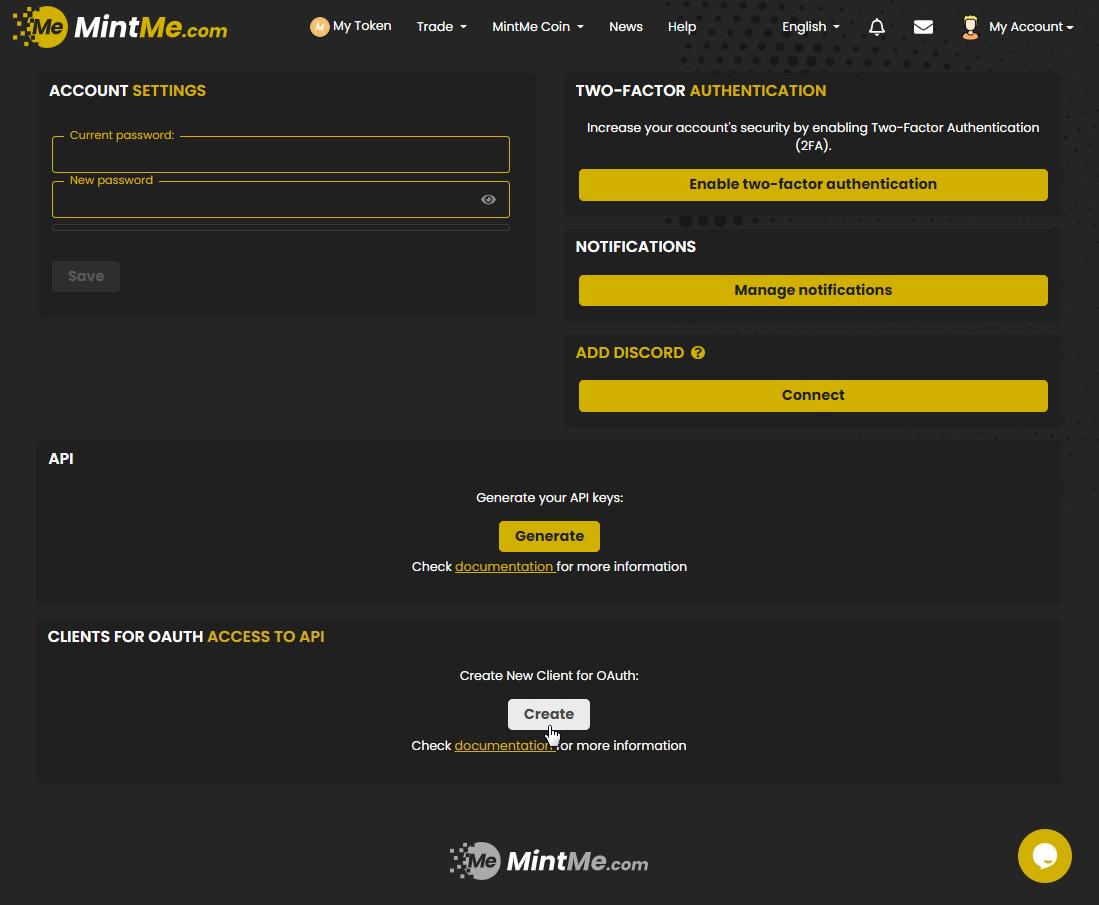Screen dimensions: 1099x905
Task: Click the footer MintMe logo
Action: [549, 861]
